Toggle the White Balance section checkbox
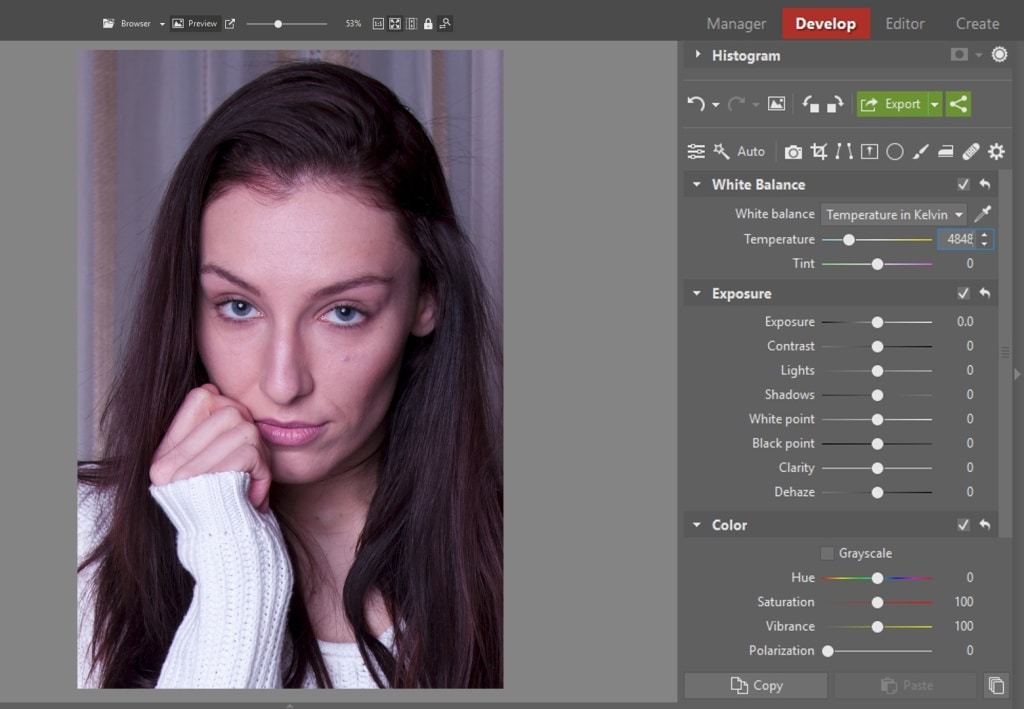1024x709 pixels. click(963, 184)
